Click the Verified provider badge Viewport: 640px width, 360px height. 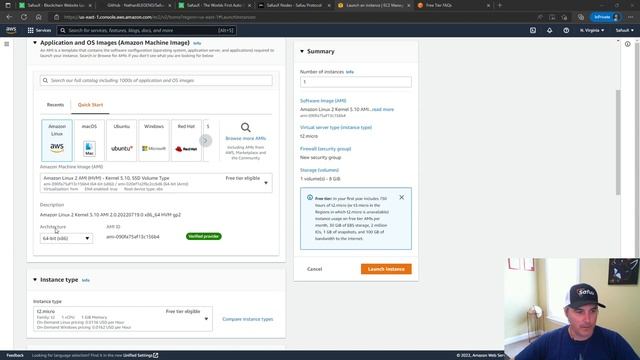204,236
